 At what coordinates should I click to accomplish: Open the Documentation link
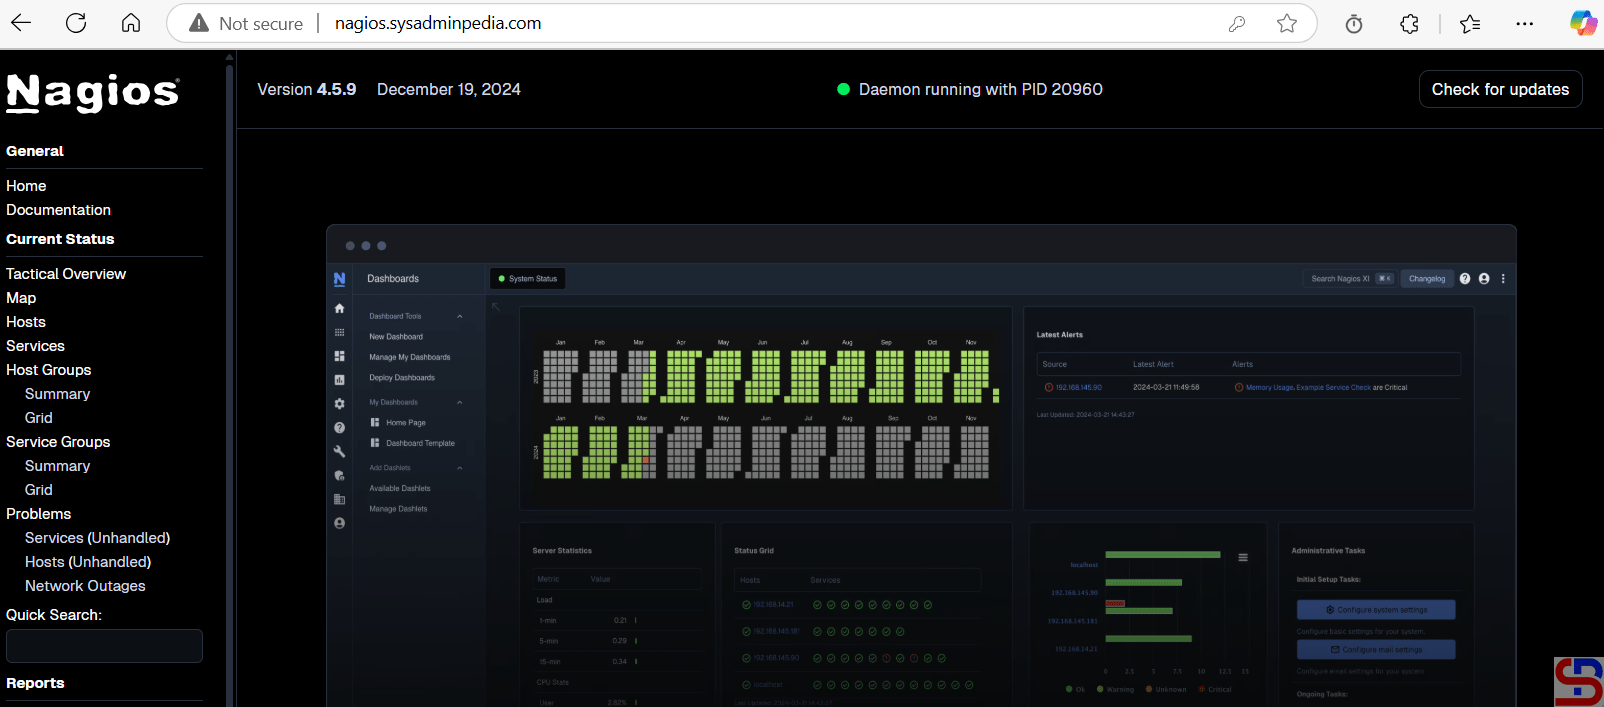58,210
